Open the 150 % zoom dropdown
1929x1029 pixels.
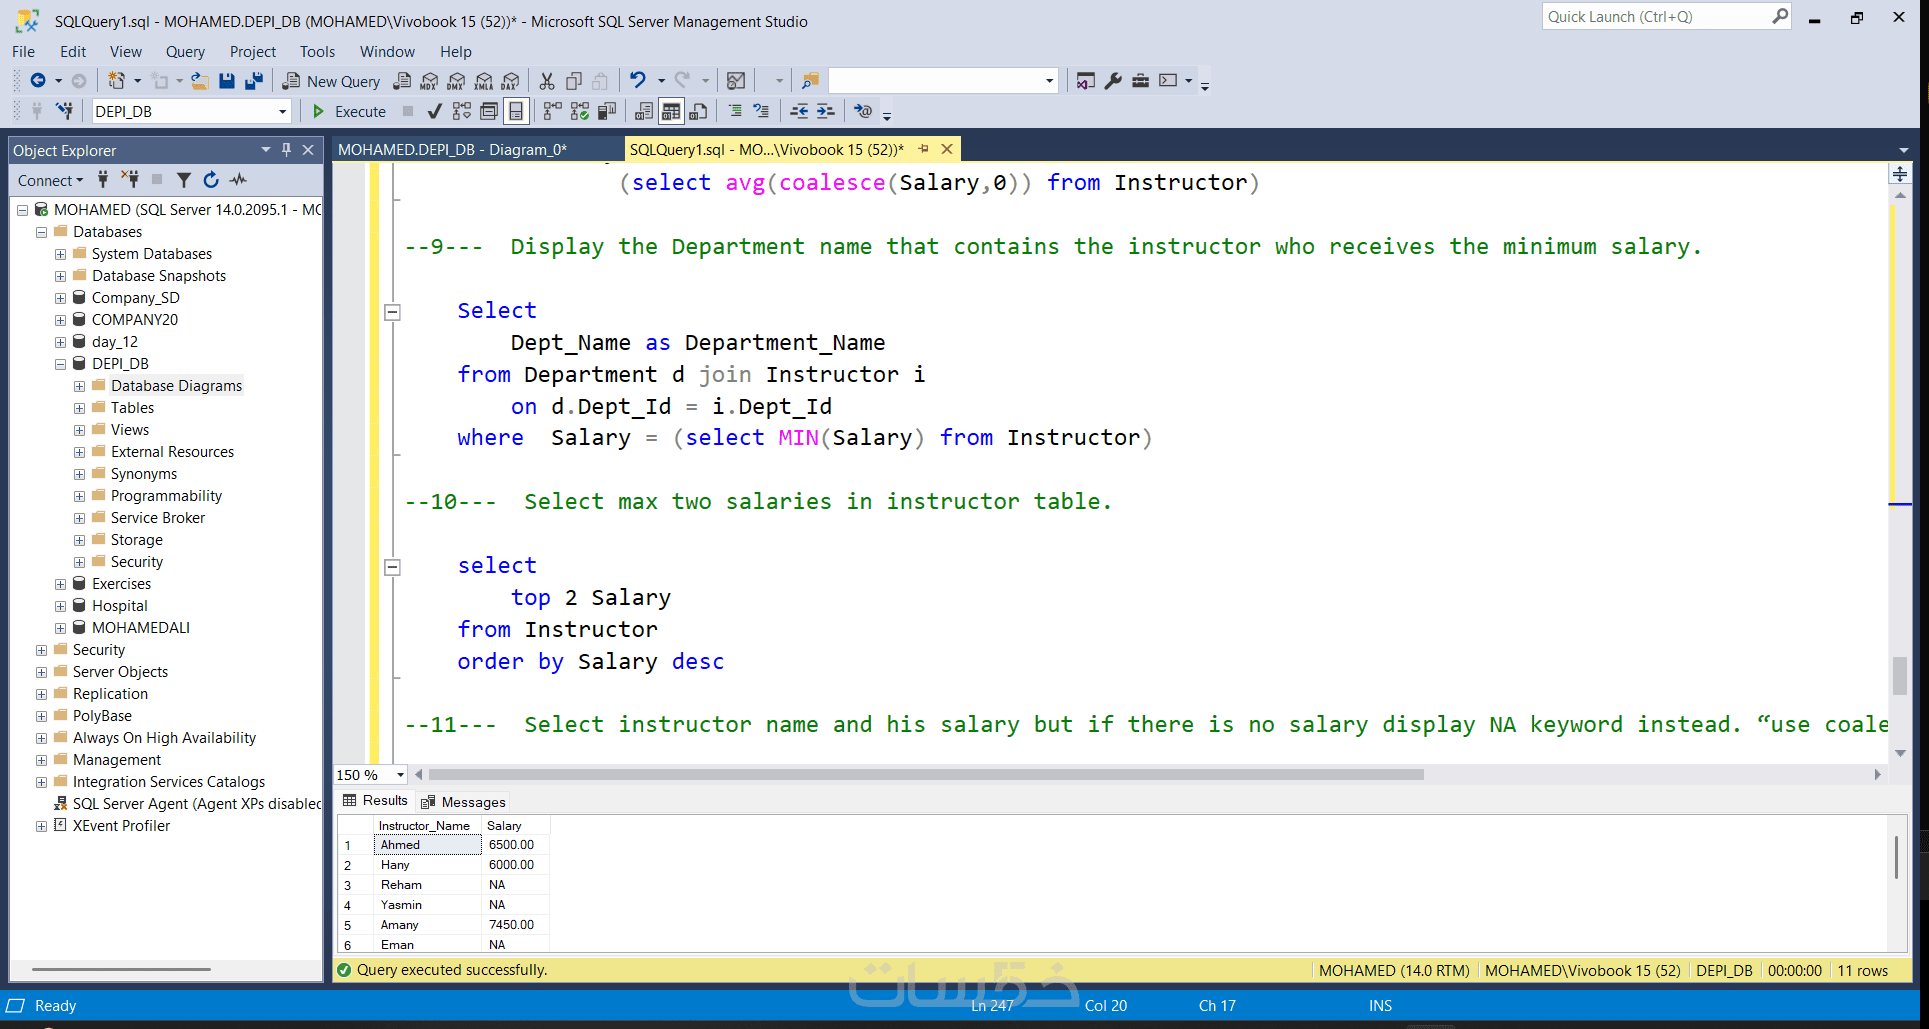point(400,775)
